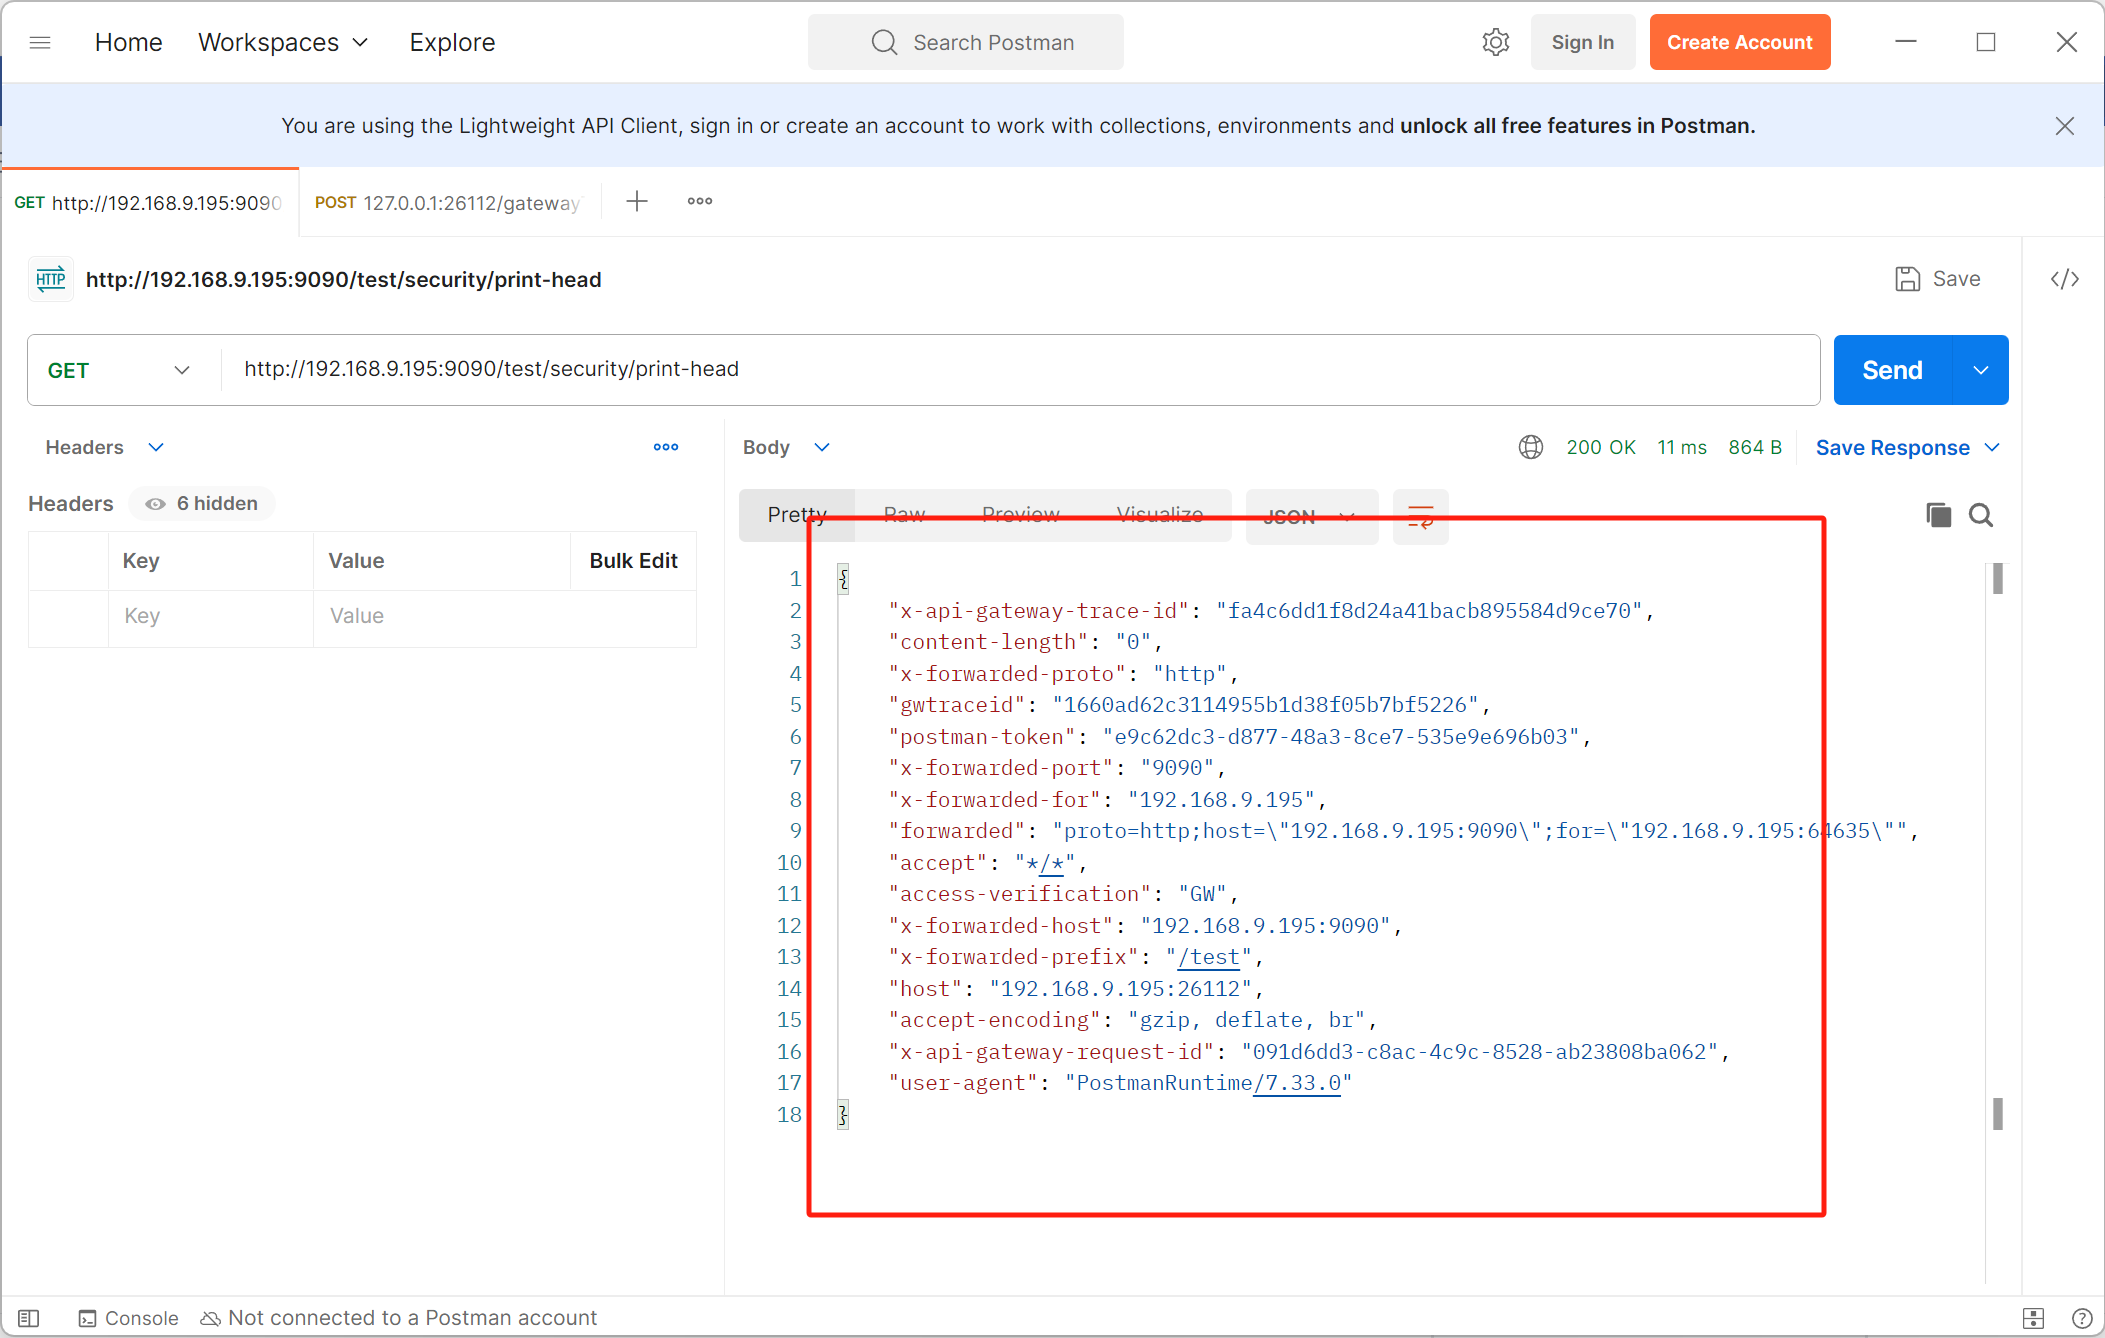Open the hamburger menu icon

click(40, 42)
